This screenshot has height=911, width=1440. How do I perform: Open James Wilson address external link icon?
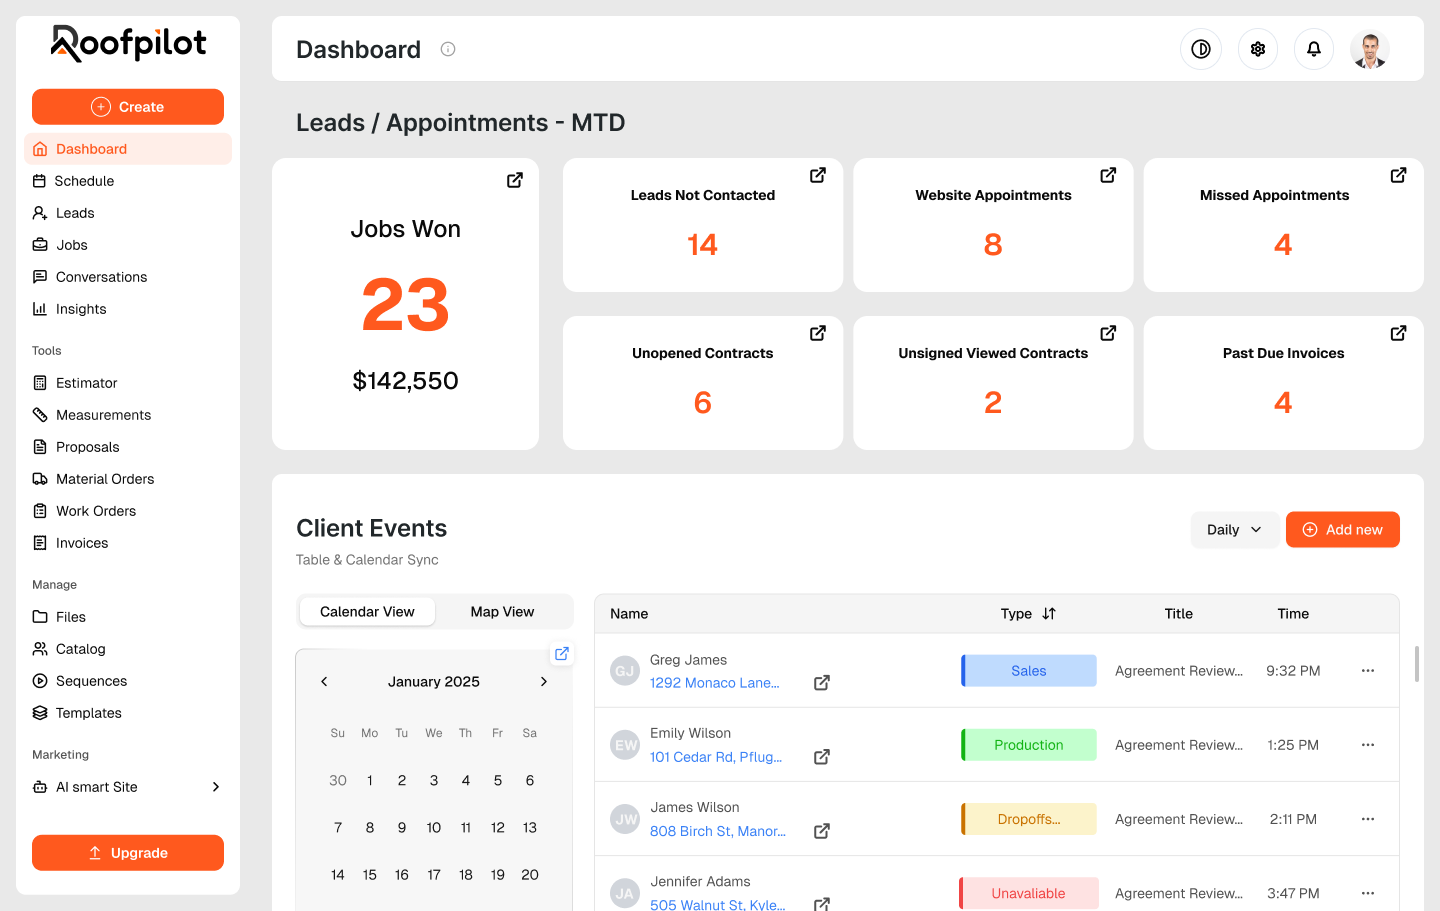pyautogui.click(x=822, y=831)
